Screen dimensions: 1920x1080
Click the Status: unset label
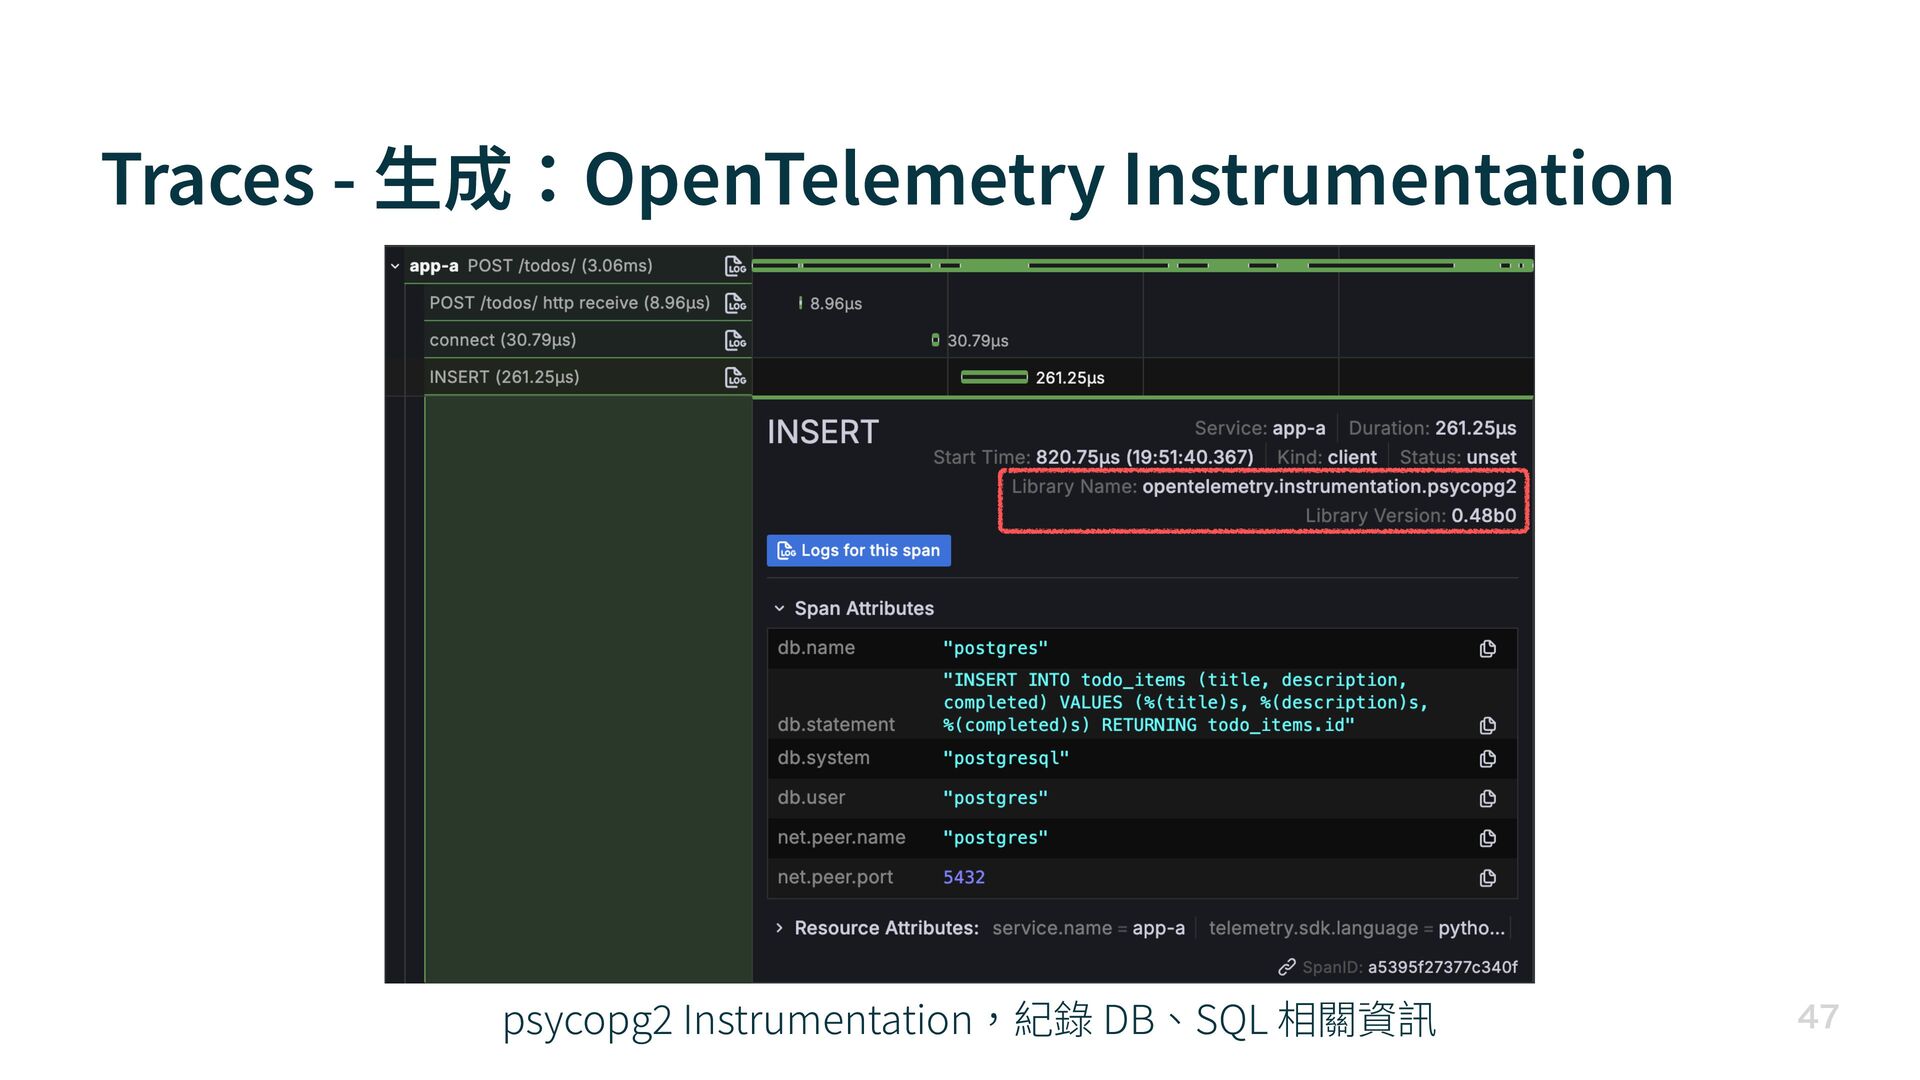coord(1458,457)
